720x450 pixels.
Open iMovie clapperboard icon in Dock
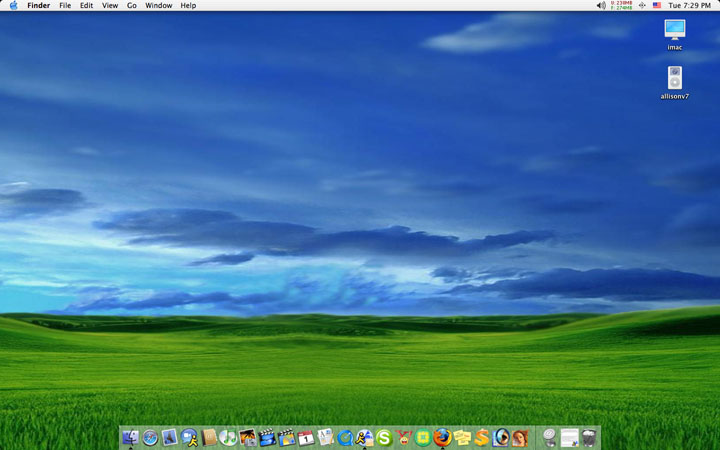point(267,438)
